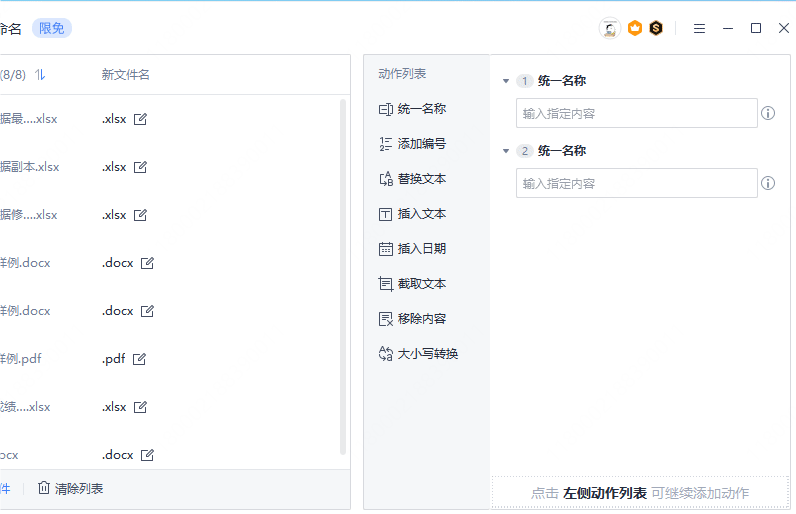Open user avatar profile

point(610,28)
